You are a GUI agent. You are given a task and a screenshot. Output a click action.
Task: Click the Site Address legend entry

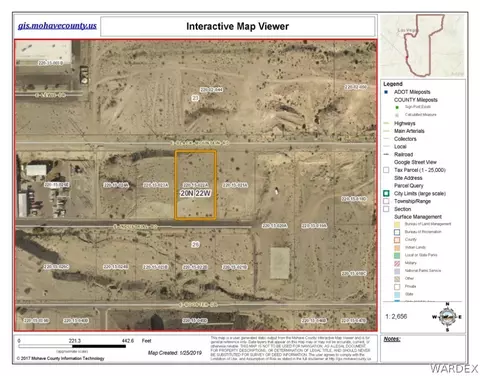408,178
